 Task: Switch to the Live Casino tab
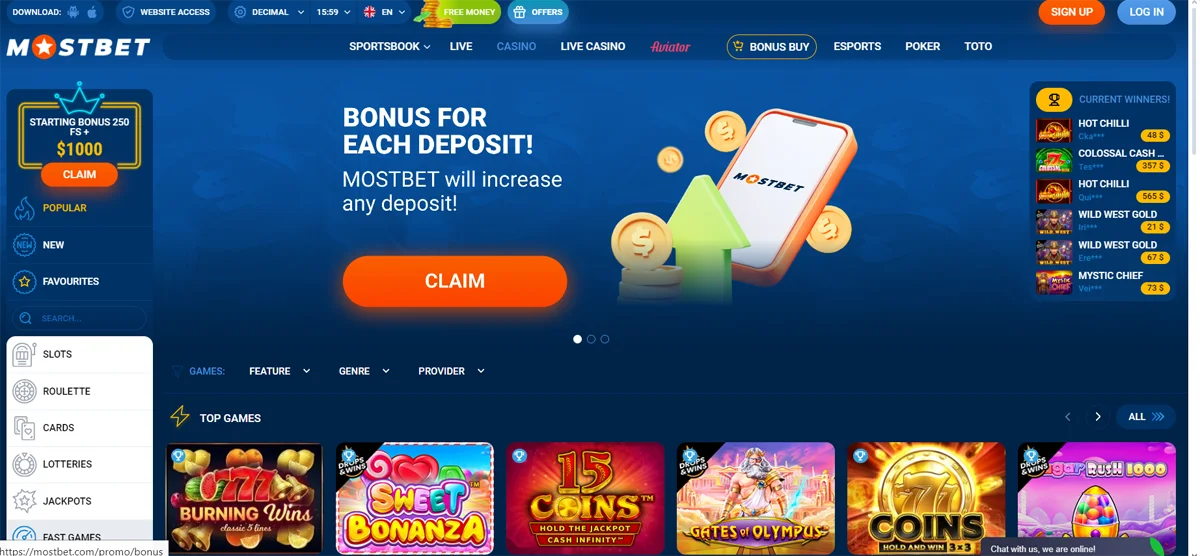(x=593, y=46)
